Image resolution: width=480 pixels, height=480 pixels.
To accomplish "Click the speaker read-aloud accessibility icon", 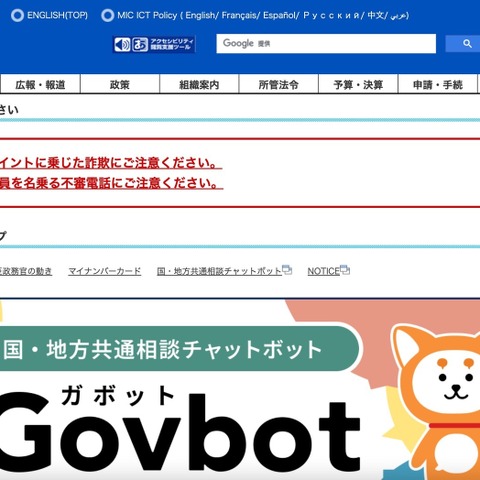I will (x=122, y=44).
